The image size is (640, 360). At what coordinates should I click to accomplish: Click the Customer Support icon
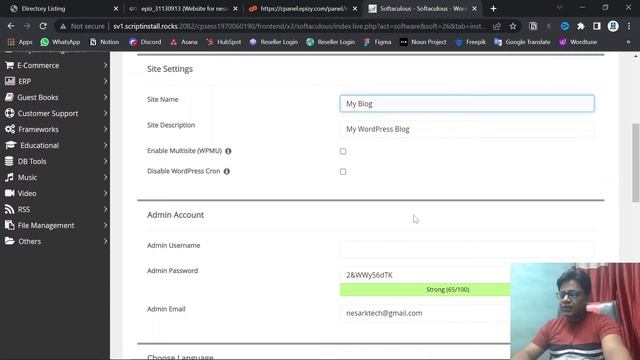pos(10,113)
